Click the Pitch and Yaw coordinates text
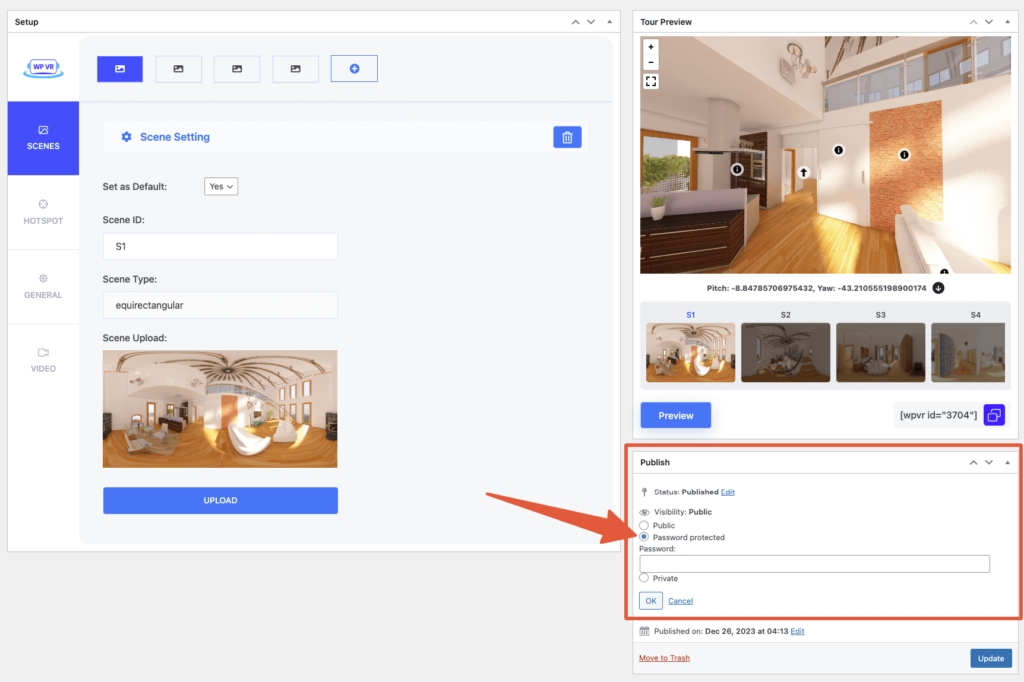Viewport: 1024px width, 682px height. point(816,288)
